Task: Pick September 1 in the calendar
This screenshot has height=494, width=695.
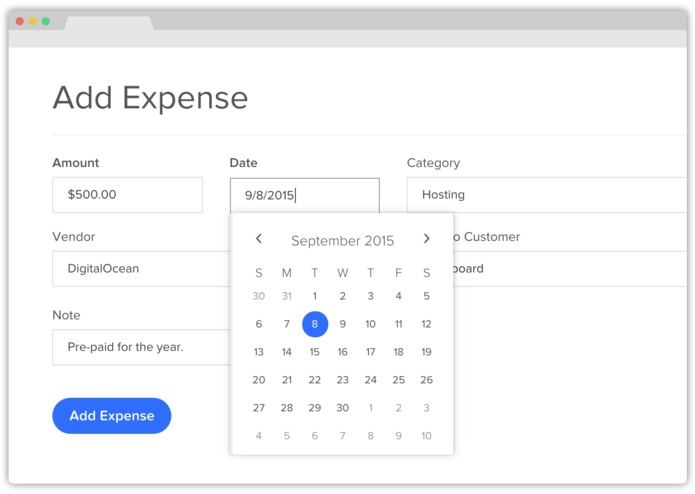Action: [315, 296]
